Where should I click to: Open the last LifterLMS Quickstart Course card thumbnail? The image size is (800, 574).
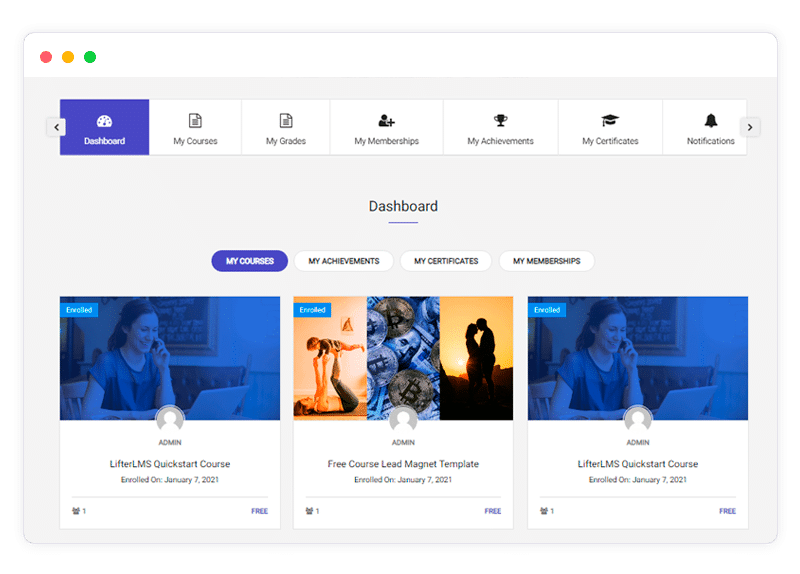click(638, 358)
